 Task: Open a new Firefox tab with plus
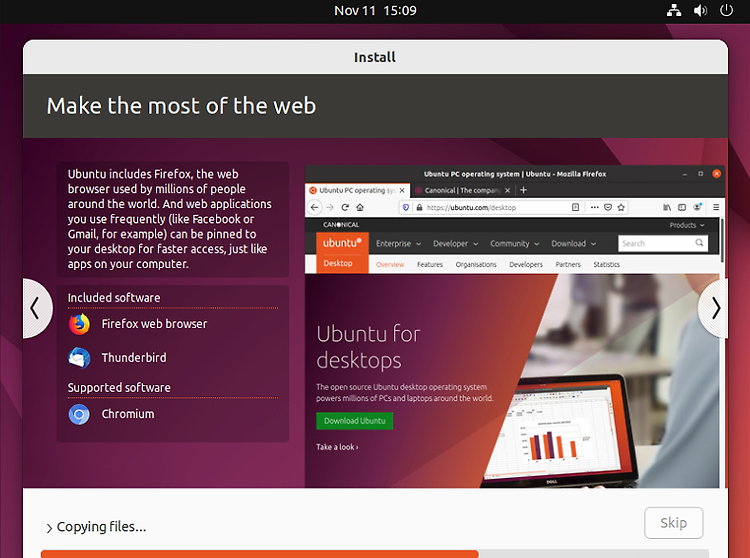coord(523,190)
